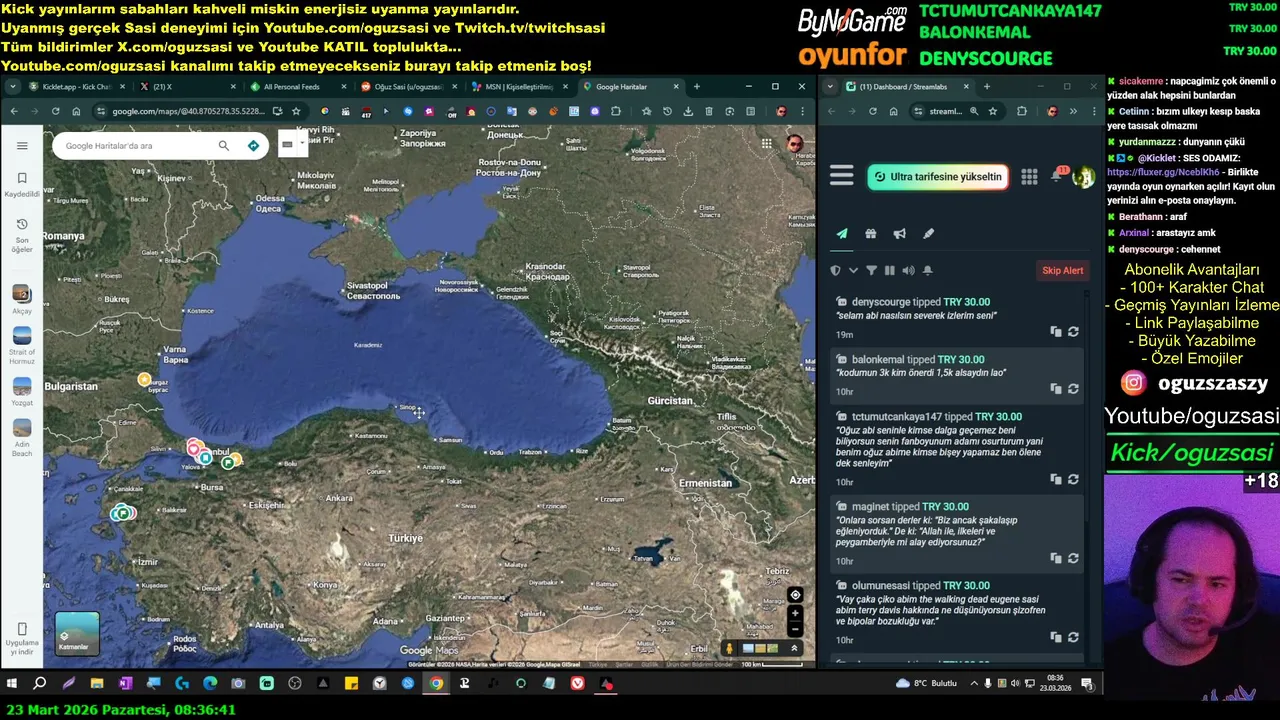
Task: Open the Google apps grid on Maps
Action: [x=766, y=143]
